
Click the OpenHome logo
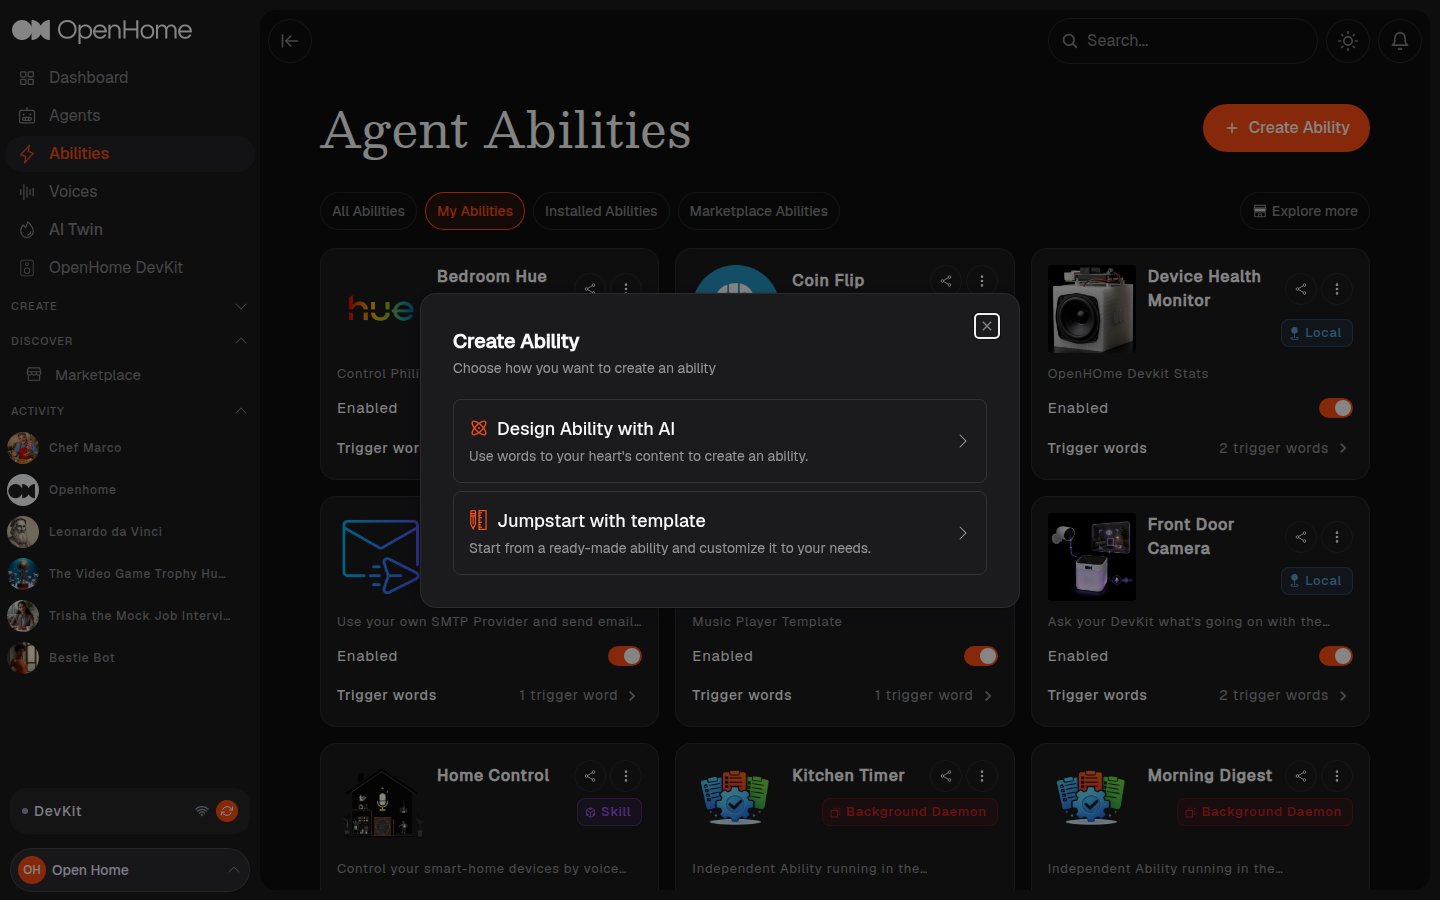(x=101, y=30)
